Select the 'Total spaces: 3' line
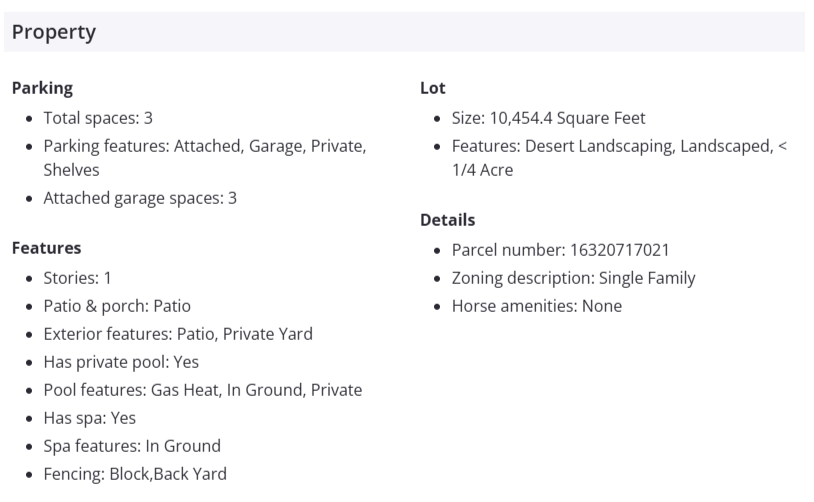814x502 pixels. 98,118
